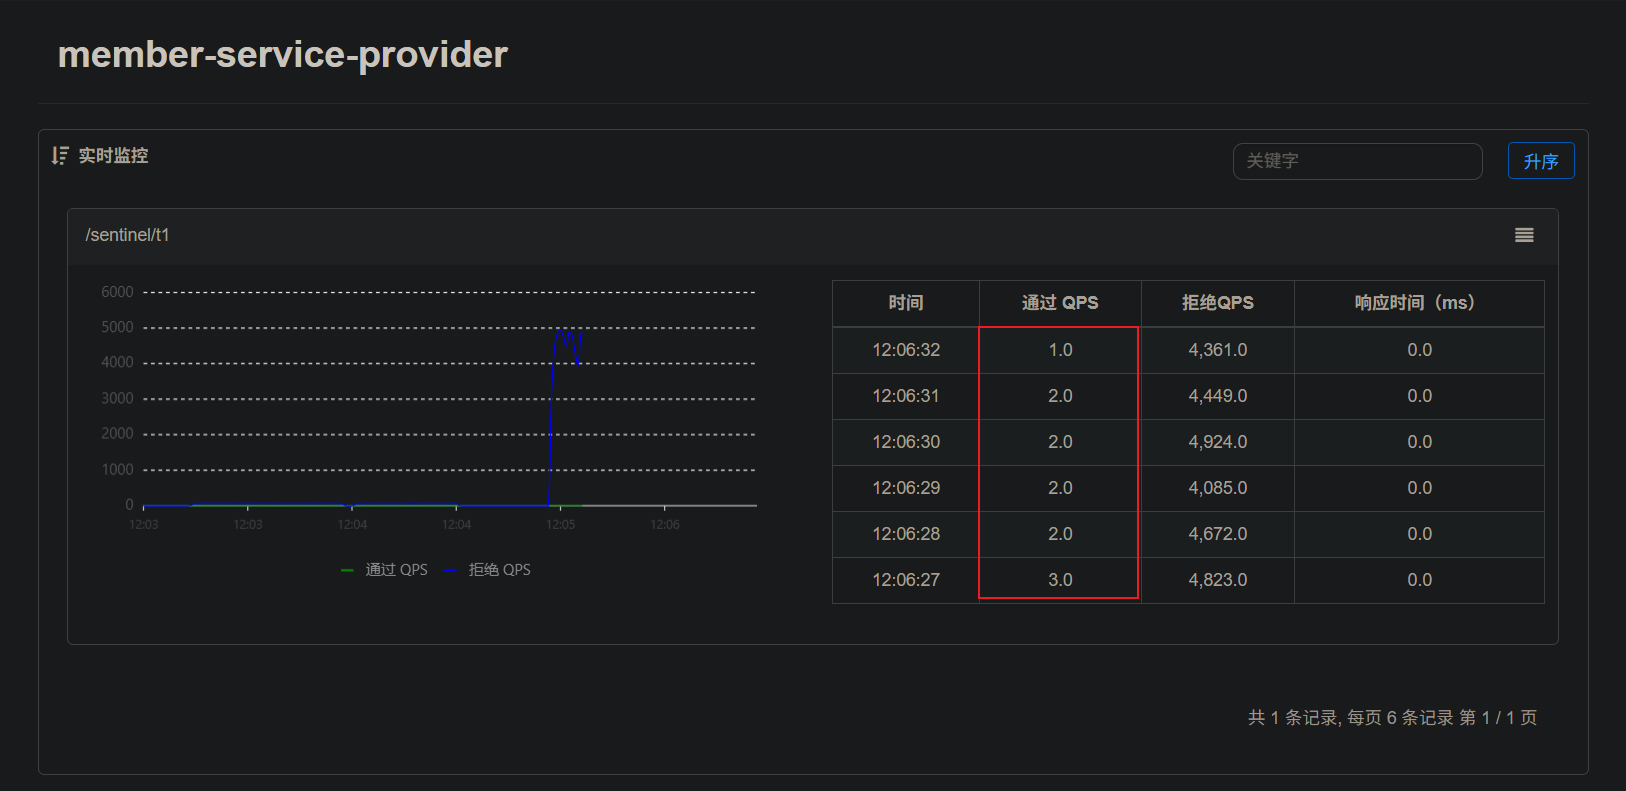This screenshot has height=791, width=1626.
Task: Click the 5000 y-axis label
Action: [x=117, y=327]
